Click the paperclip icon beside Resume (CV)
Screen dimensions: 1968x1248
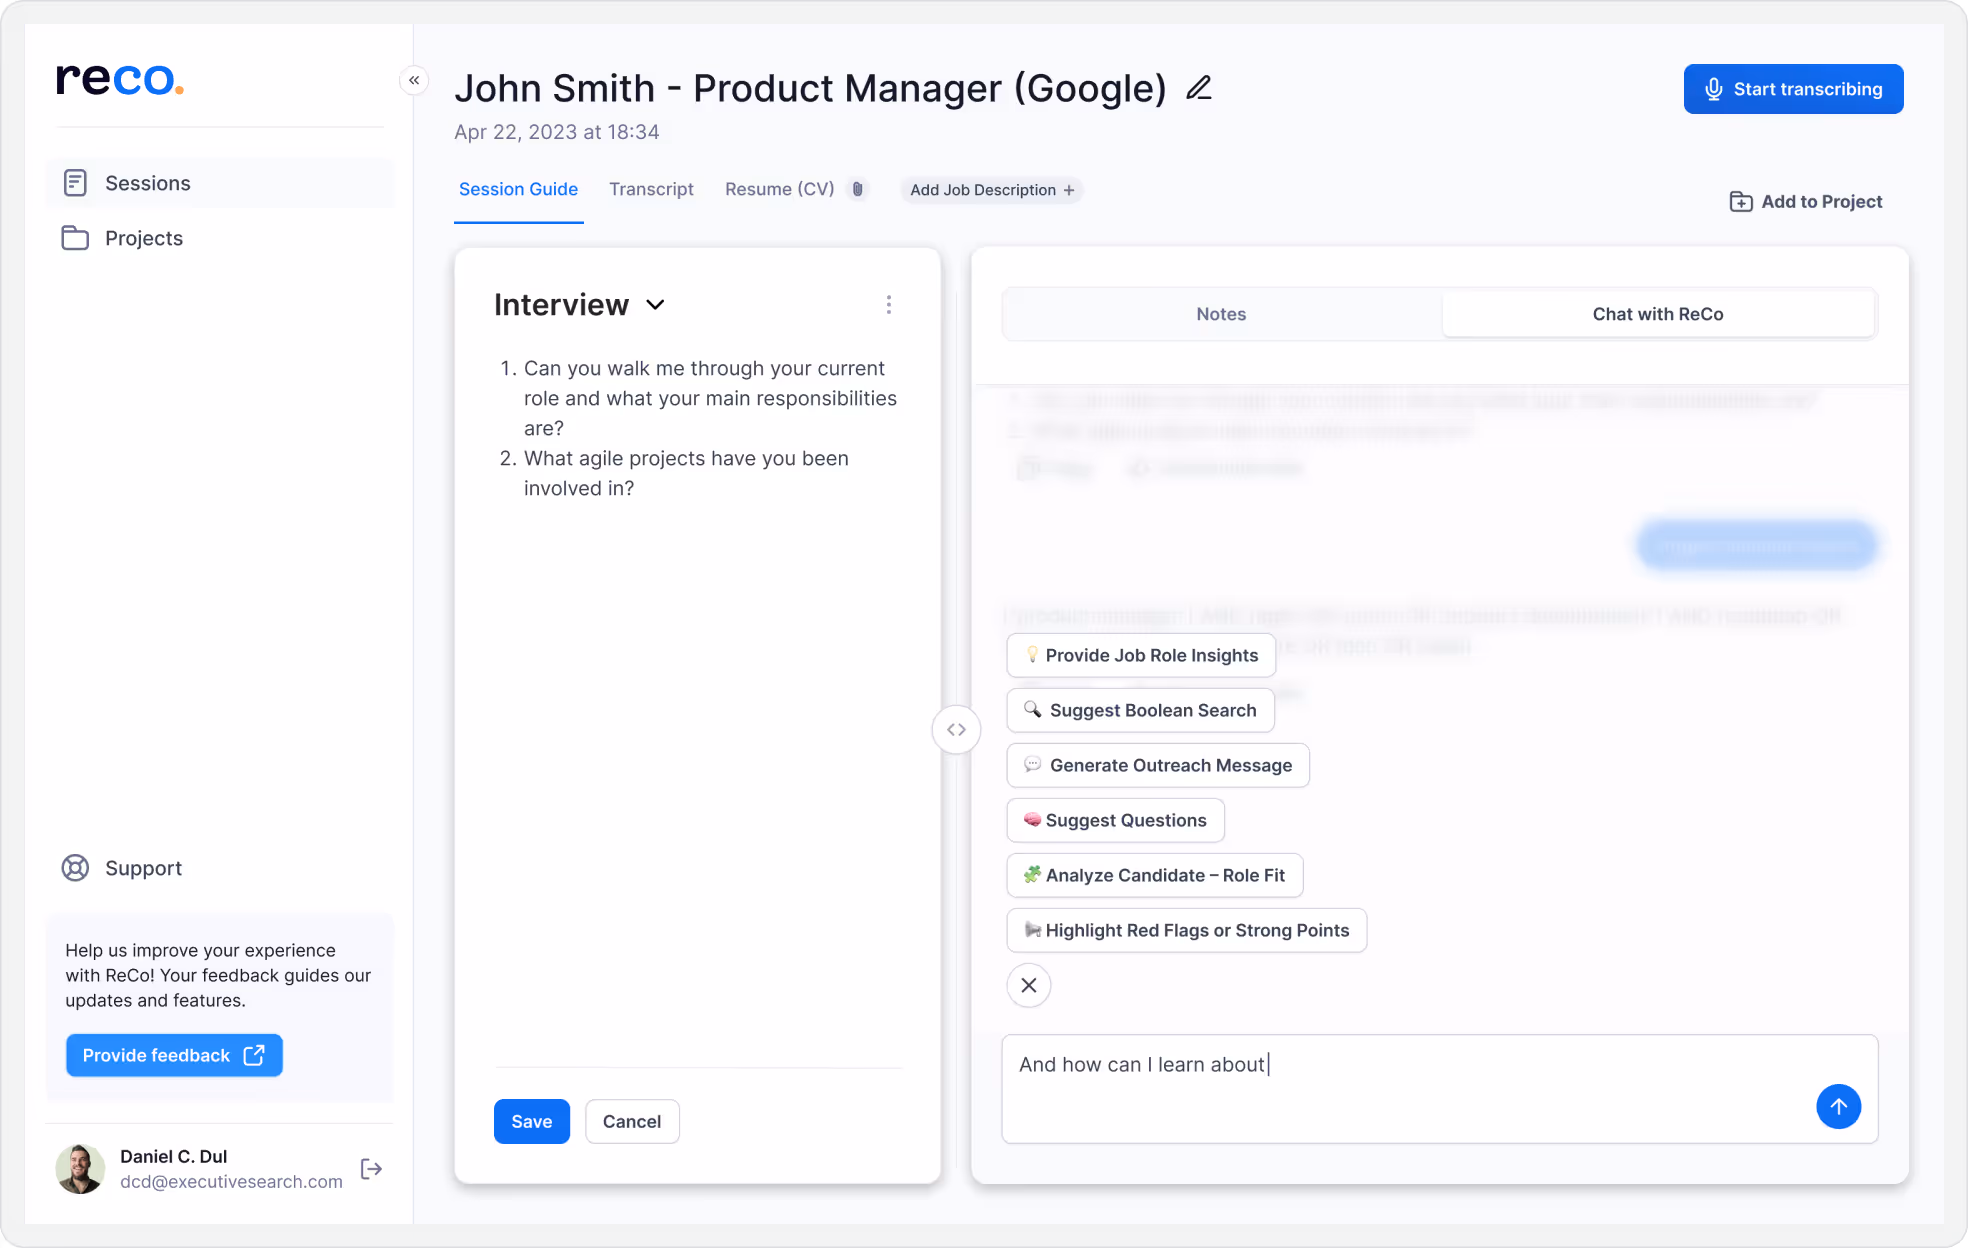pyautogui.click(x=857, y=189)
